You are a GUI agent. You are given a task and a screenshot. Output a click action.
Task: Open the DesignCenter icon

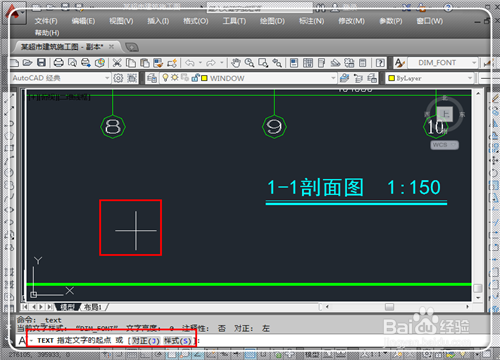pos(308,63)
